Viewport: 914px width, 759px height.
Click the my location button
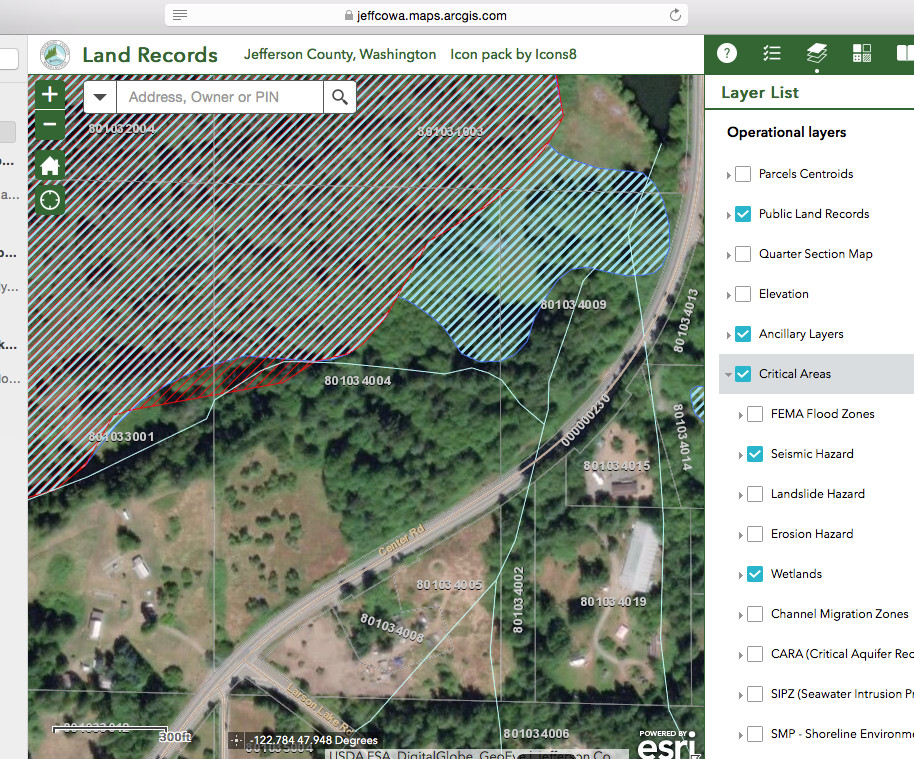point(50,200)
